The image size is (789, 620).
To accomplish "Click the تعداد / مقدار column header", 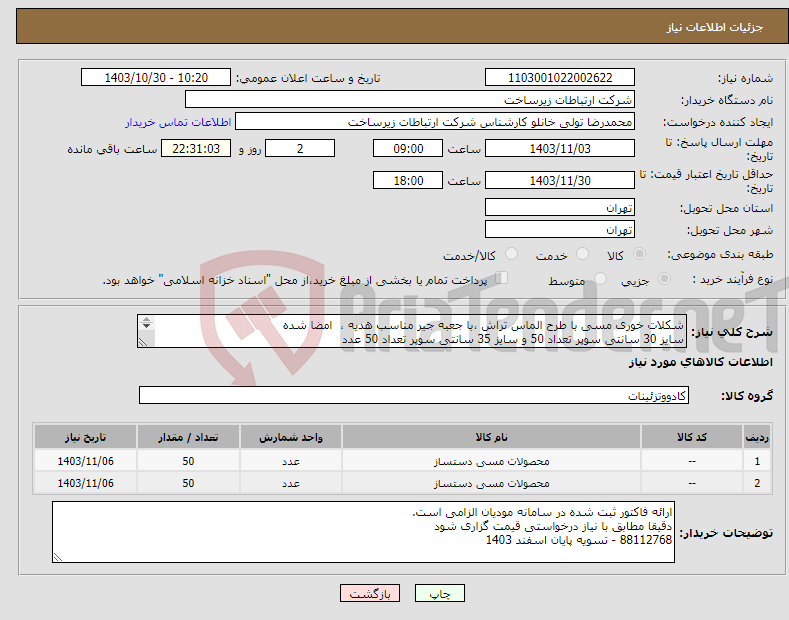I will click(x=188, y=437).
